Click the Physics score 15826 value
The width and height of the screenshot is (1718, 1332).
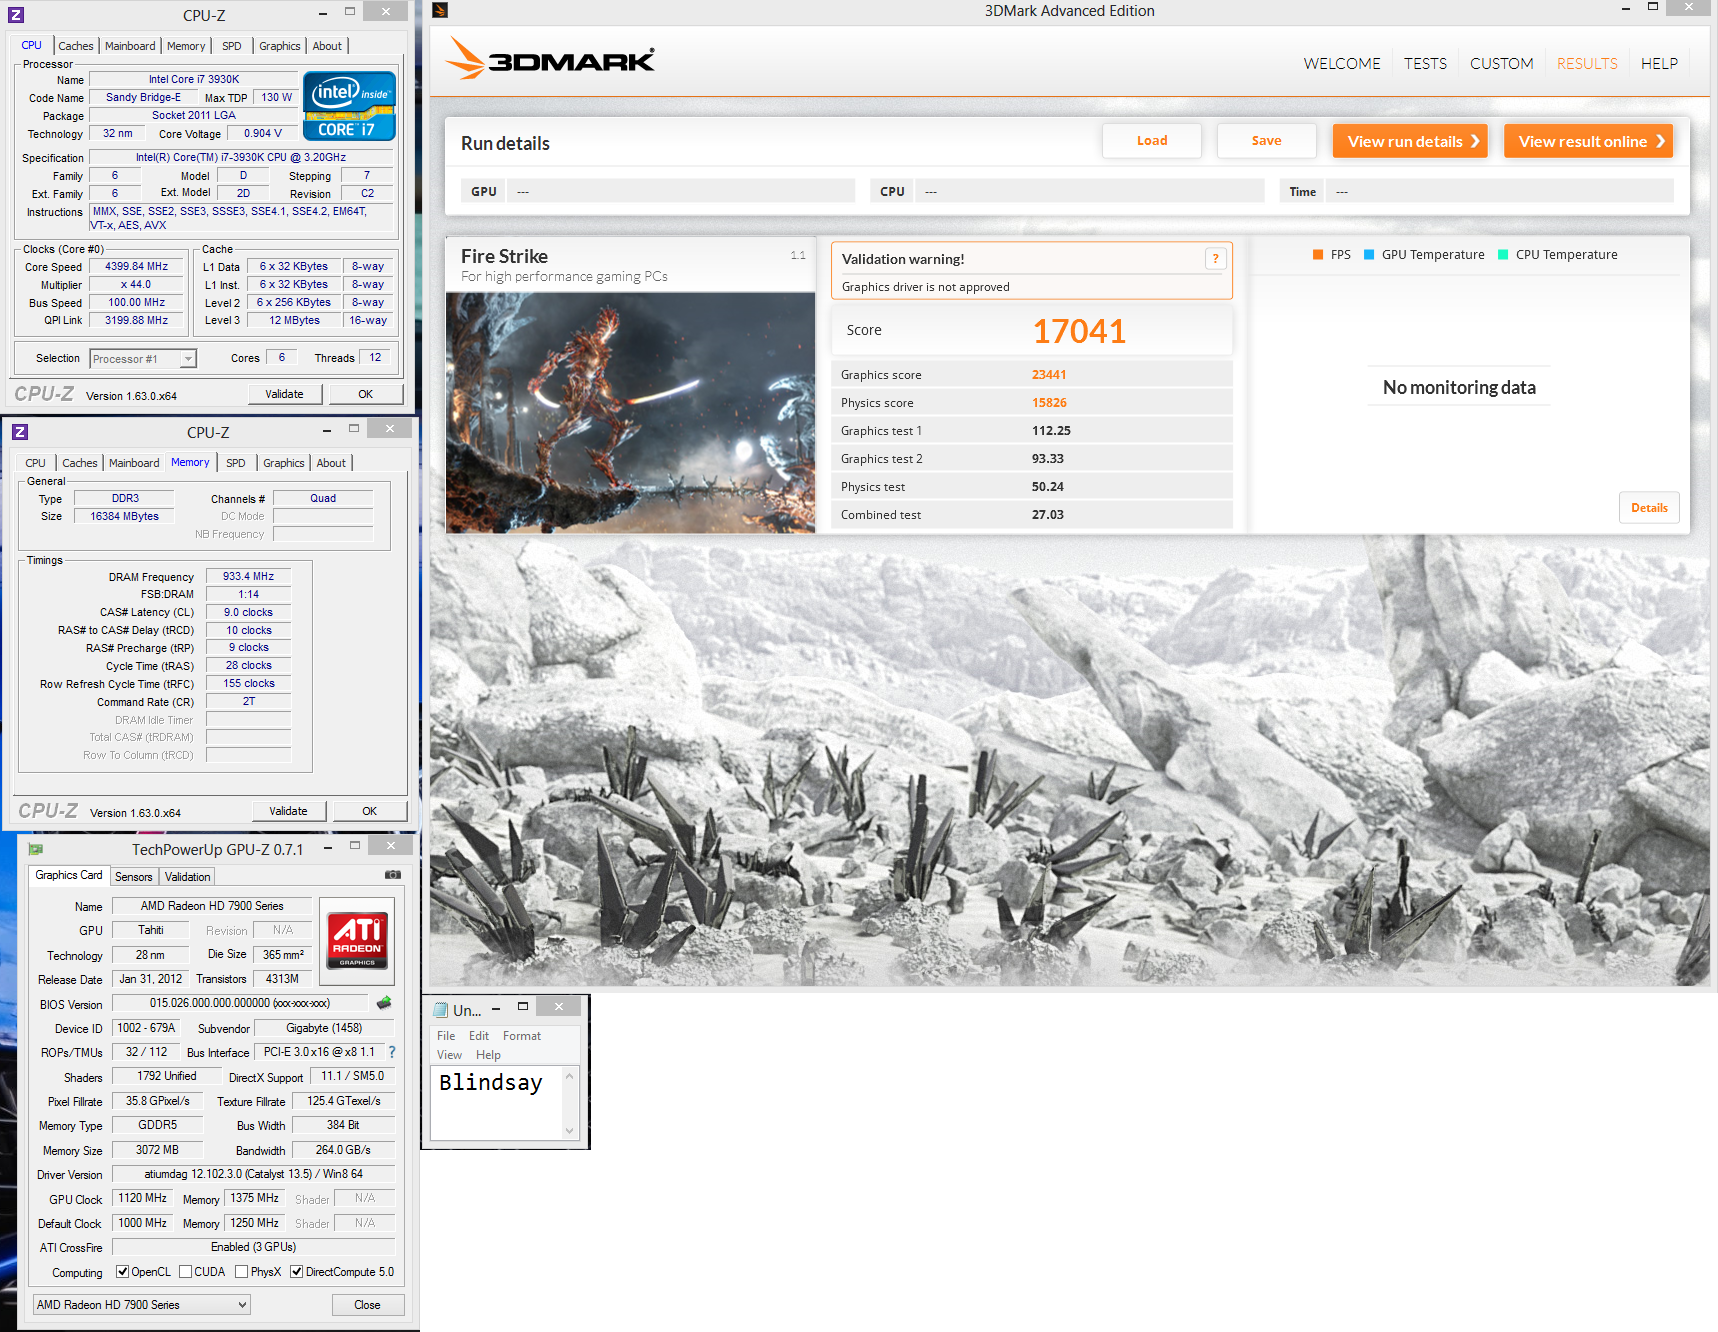coord(1049,403)
